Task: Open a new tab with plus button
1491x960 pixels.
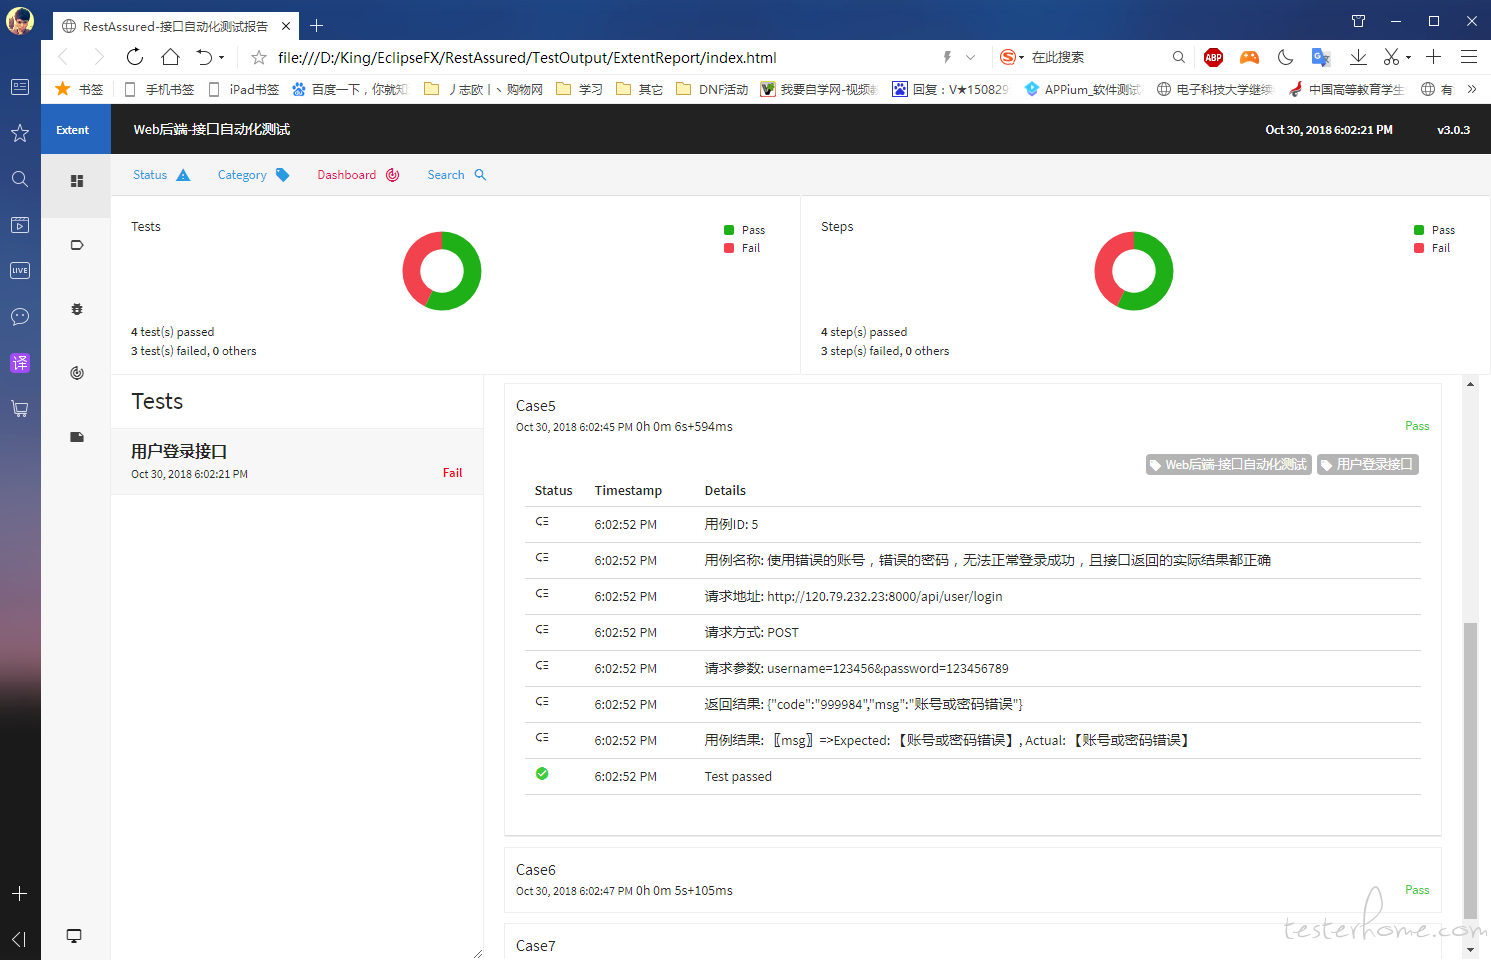Action: point(316,25)
